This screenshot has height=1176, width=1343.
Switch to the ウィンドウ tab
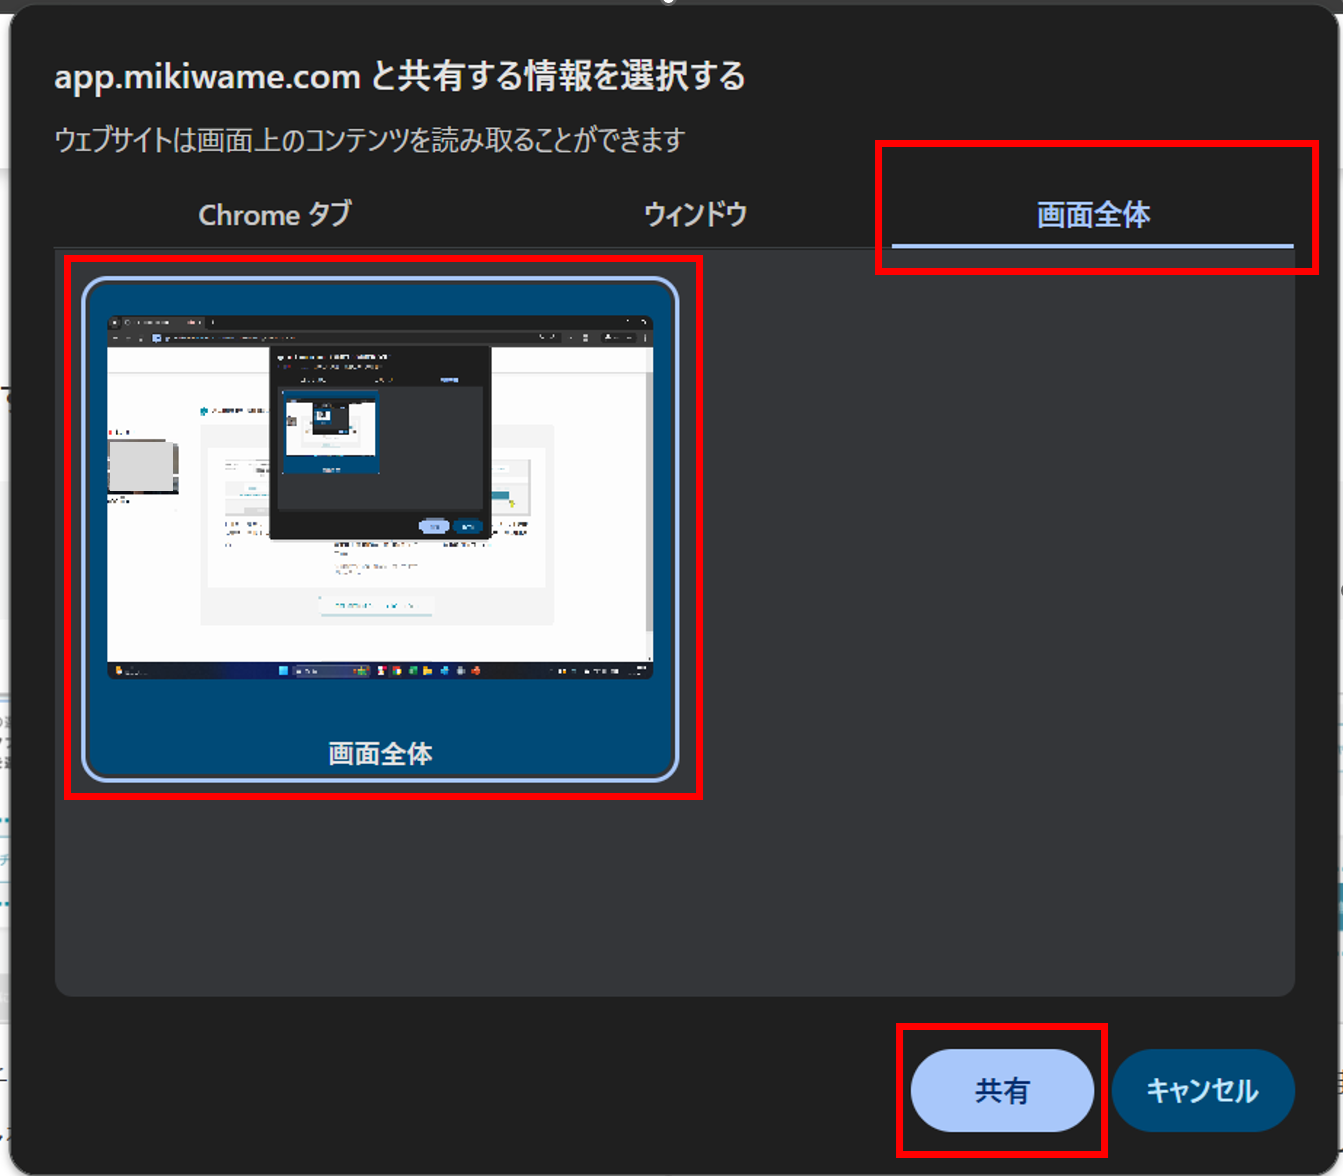point(696,213)
